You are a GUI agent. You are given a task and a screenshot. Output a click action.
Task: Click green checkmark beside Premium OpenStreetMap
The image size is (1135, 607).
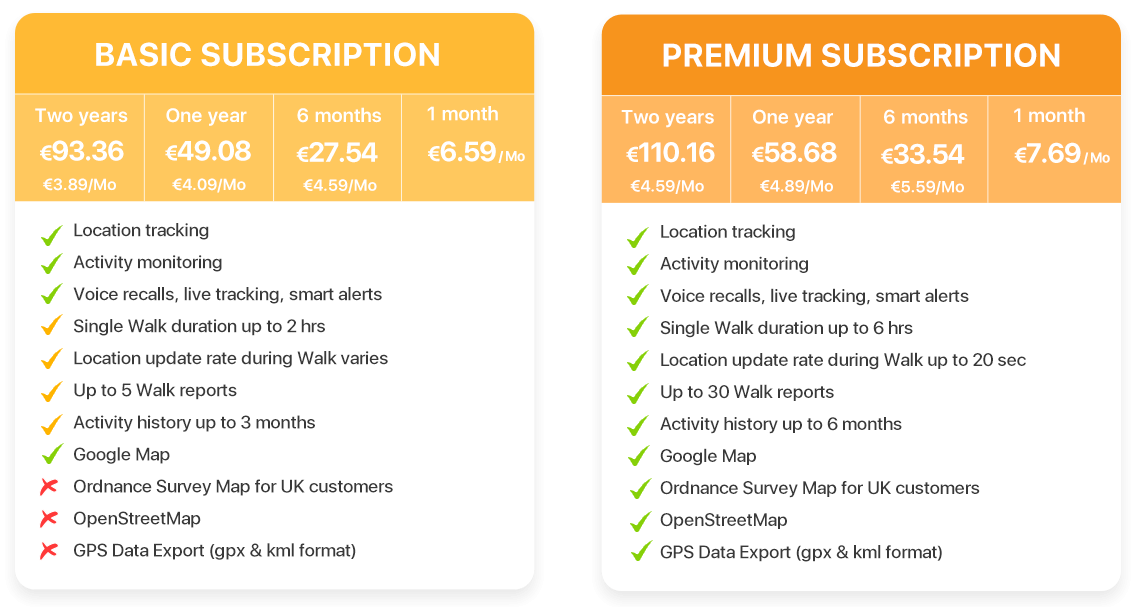tap(639, 520)
